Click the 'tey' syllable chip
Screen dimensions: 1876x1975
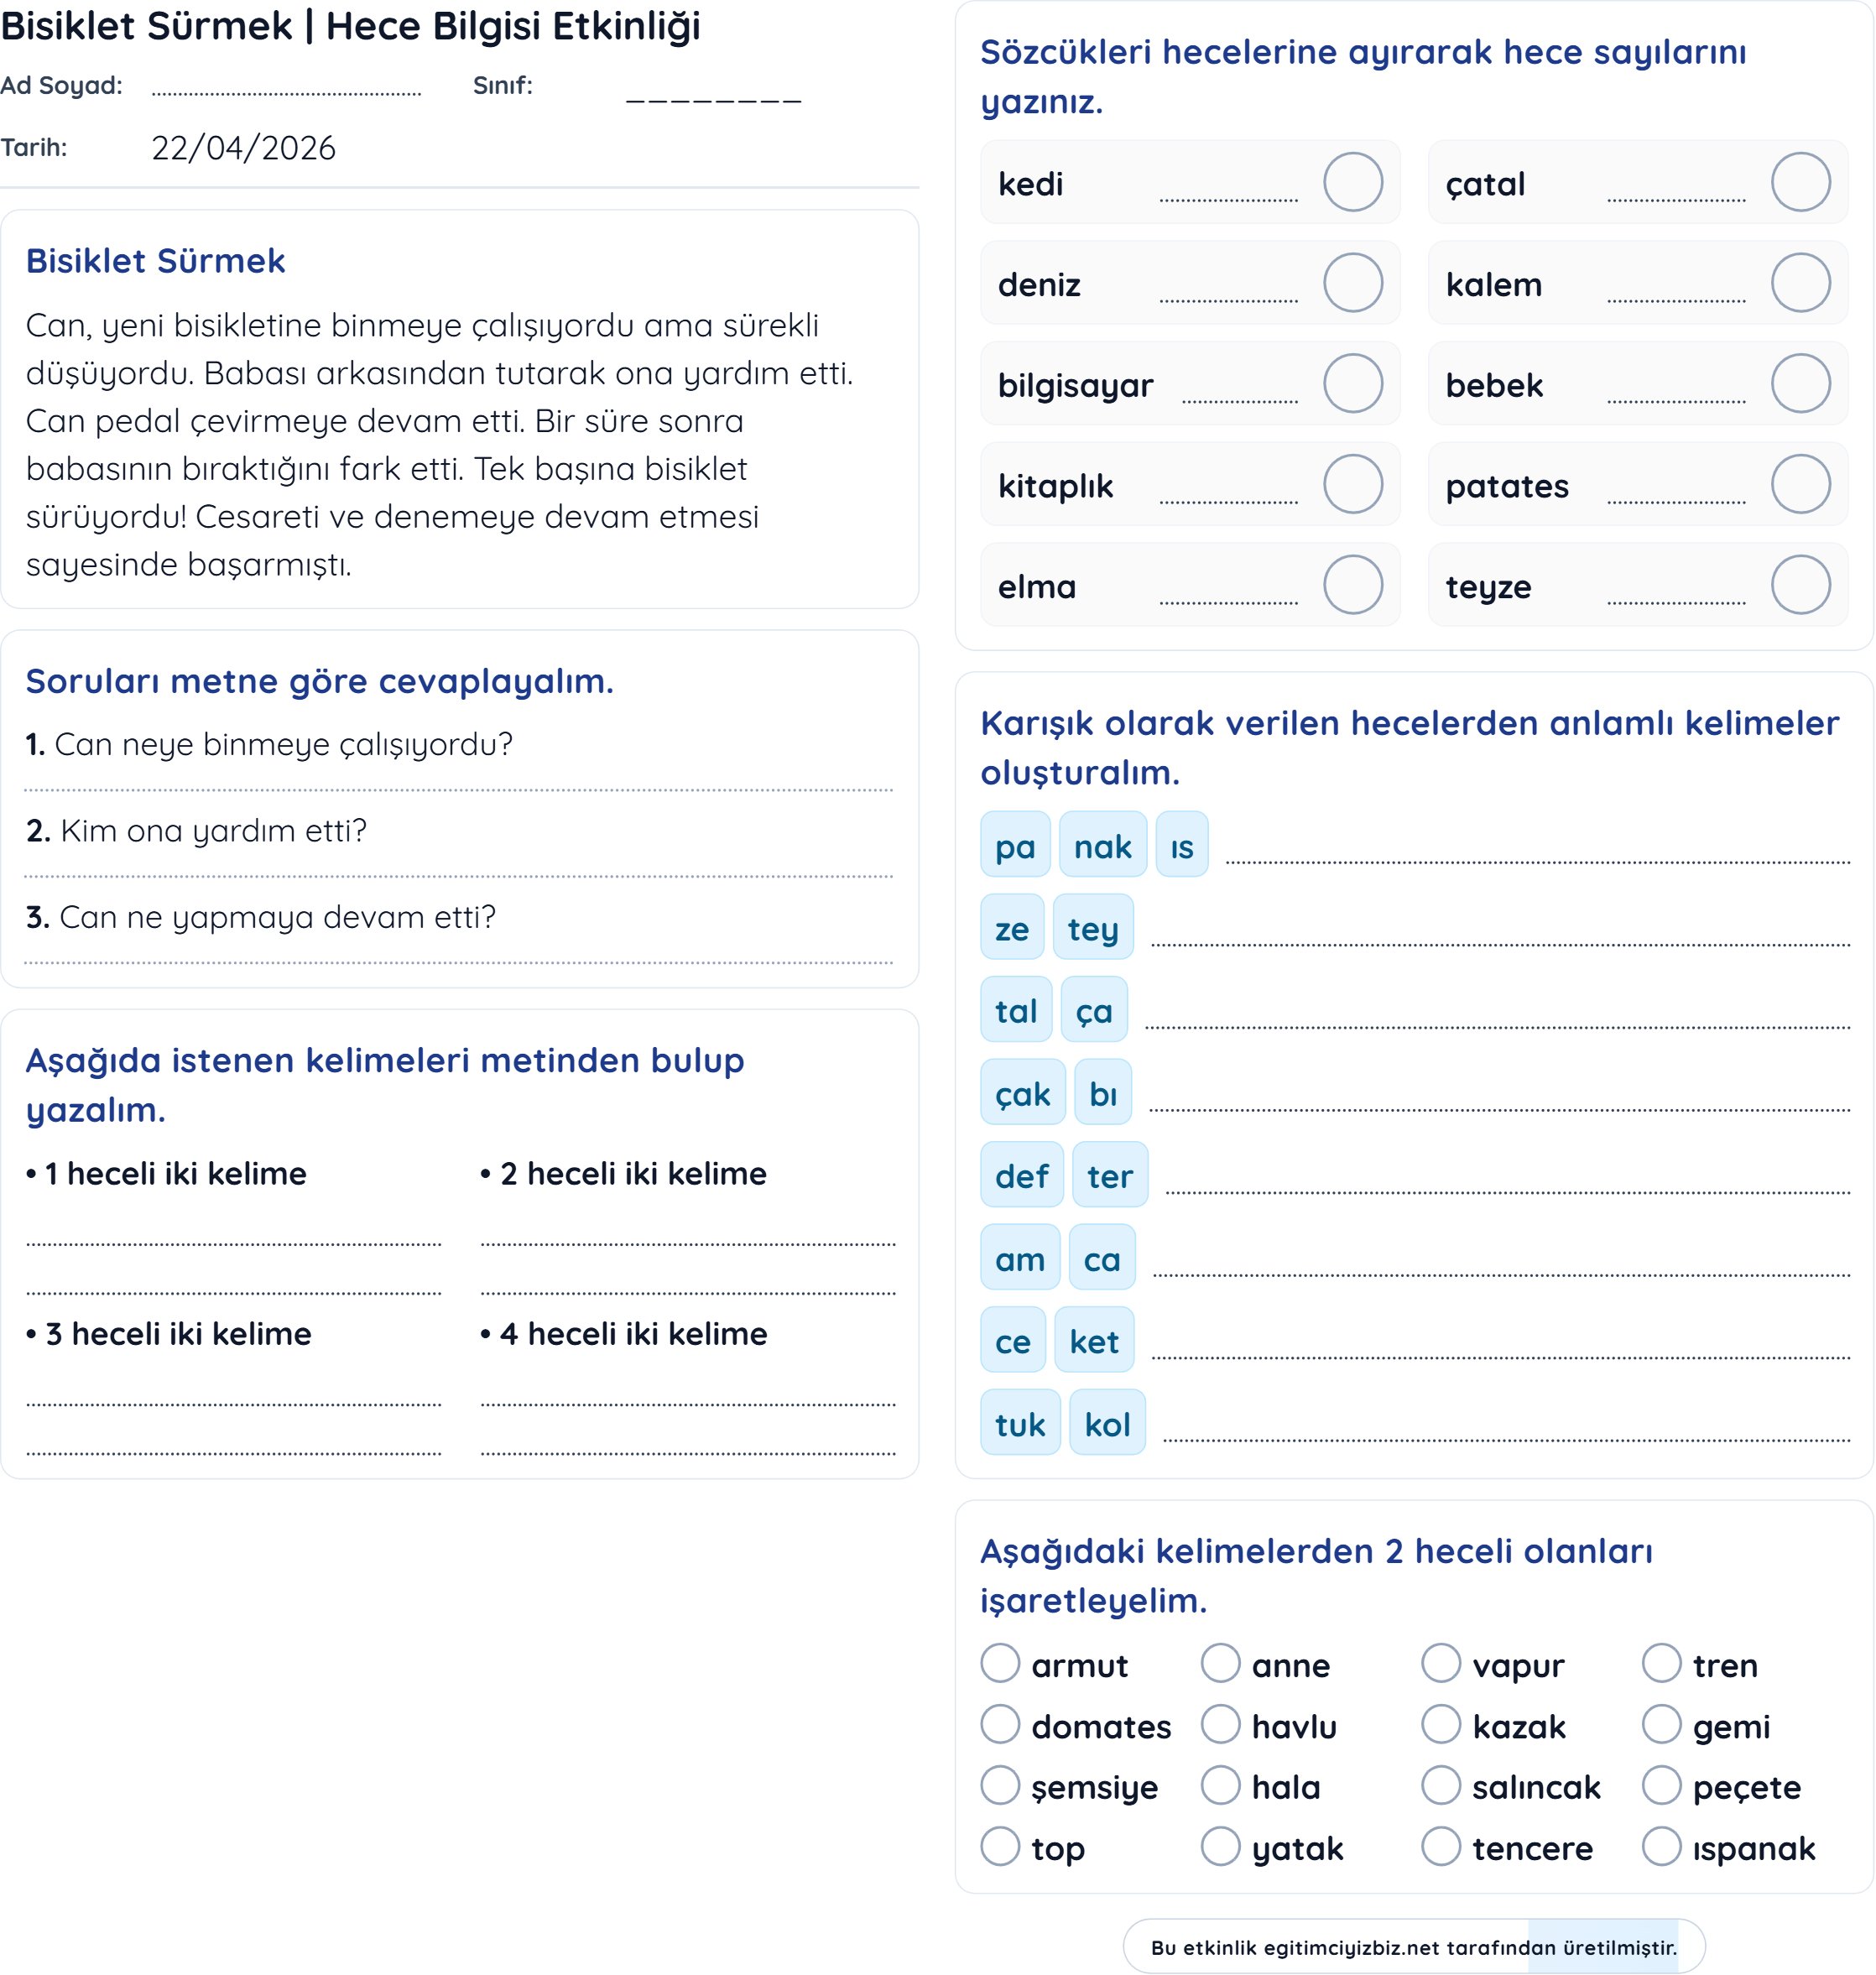(1092, 928)
